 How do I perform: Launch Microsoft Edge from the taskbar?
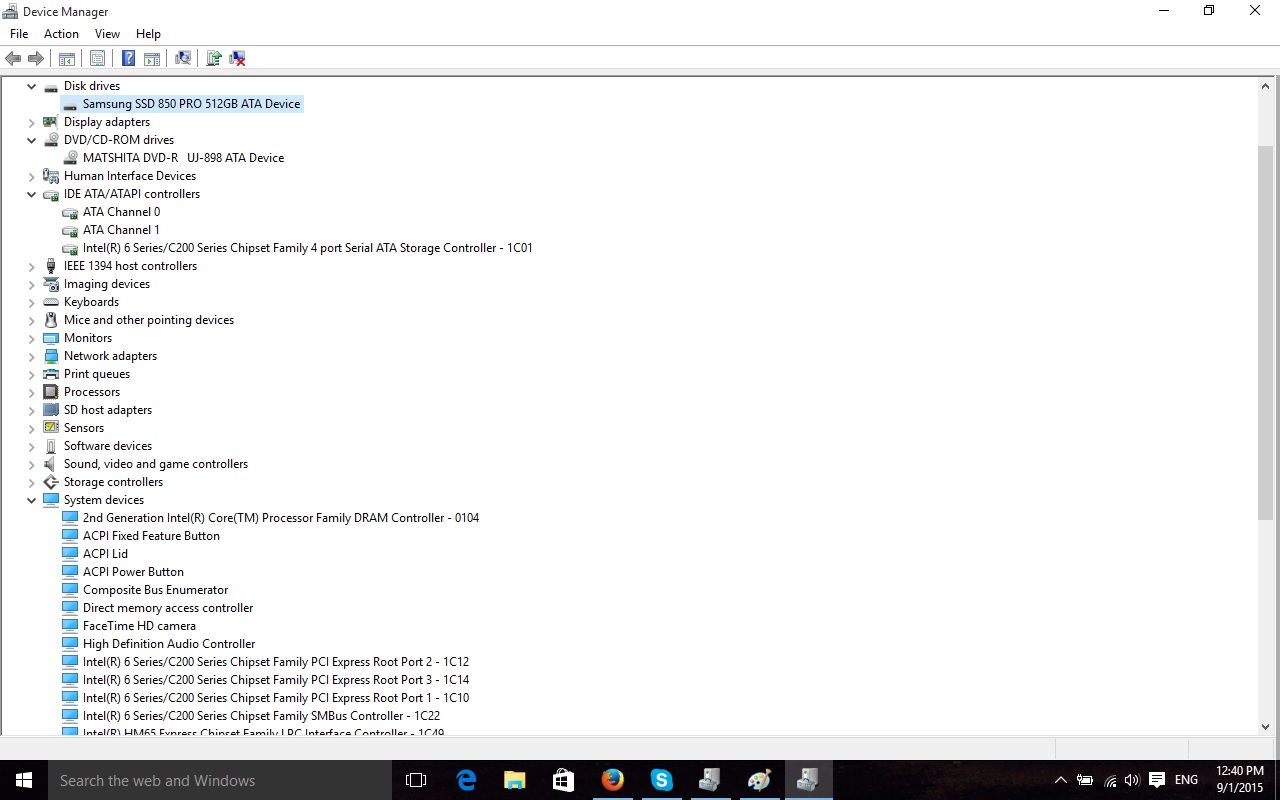(466, 780)
